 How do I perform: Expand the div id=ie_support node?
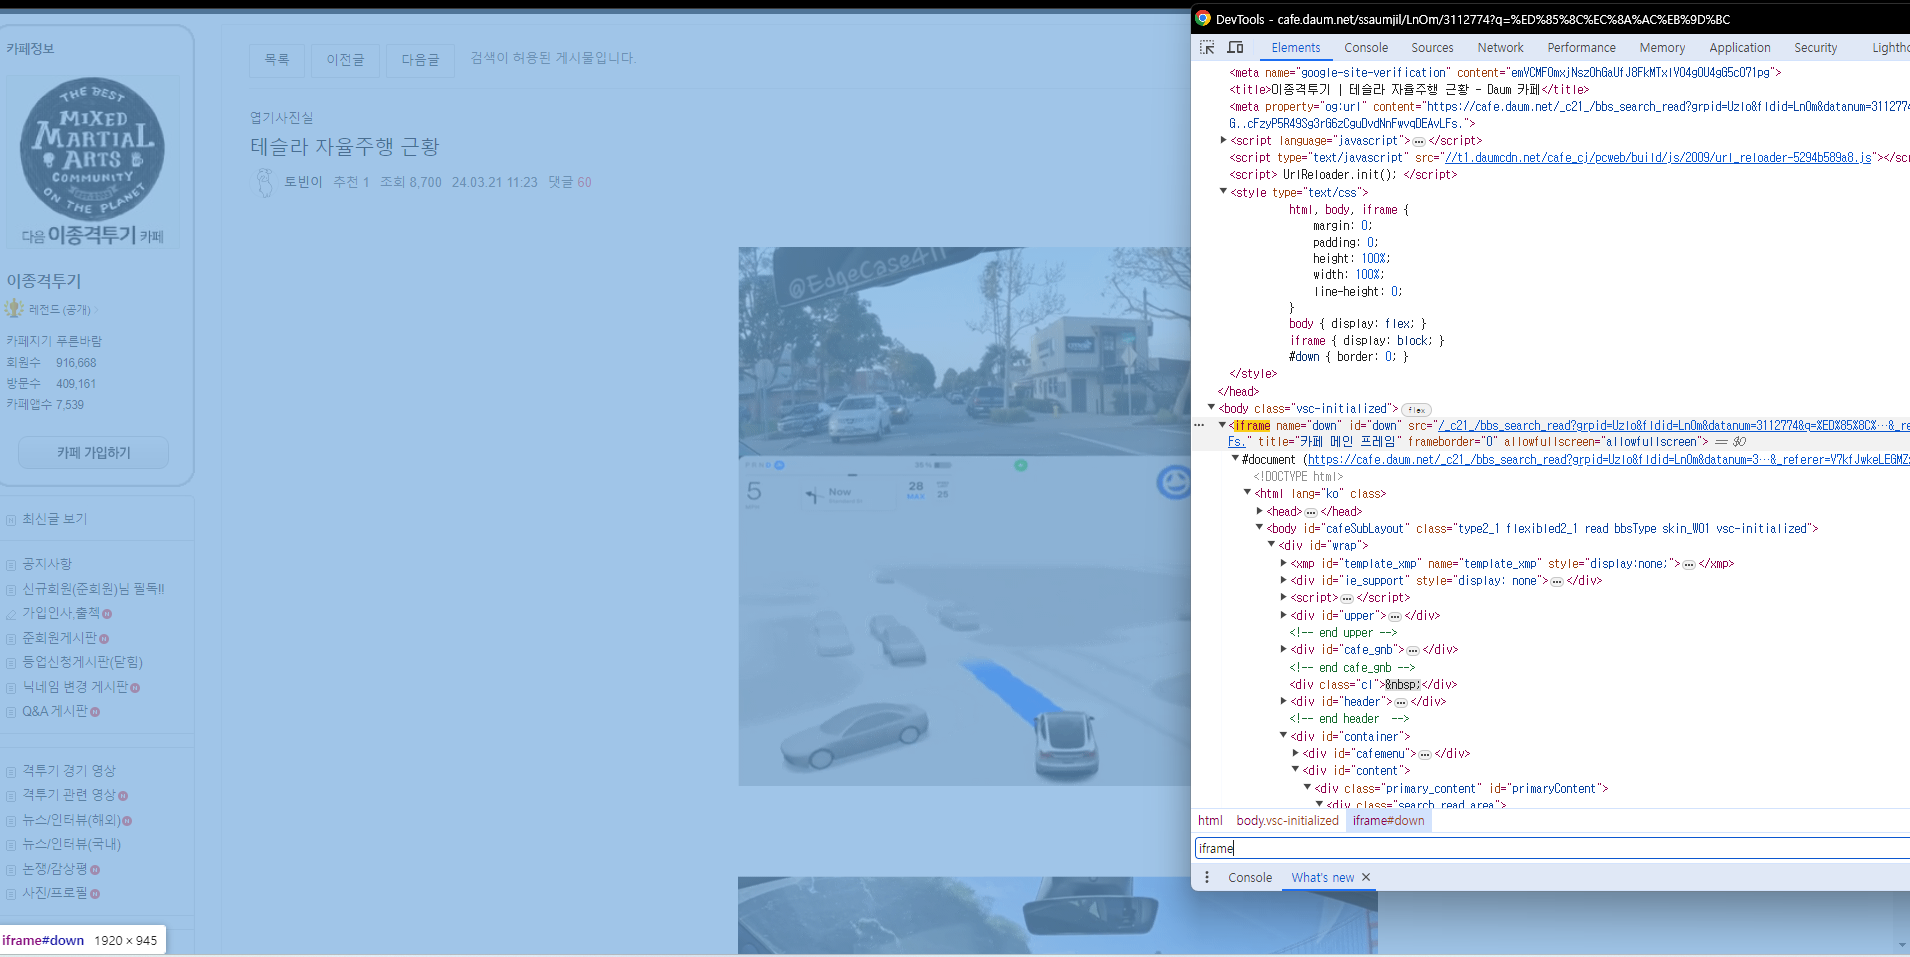click(x=1283, y=580)
